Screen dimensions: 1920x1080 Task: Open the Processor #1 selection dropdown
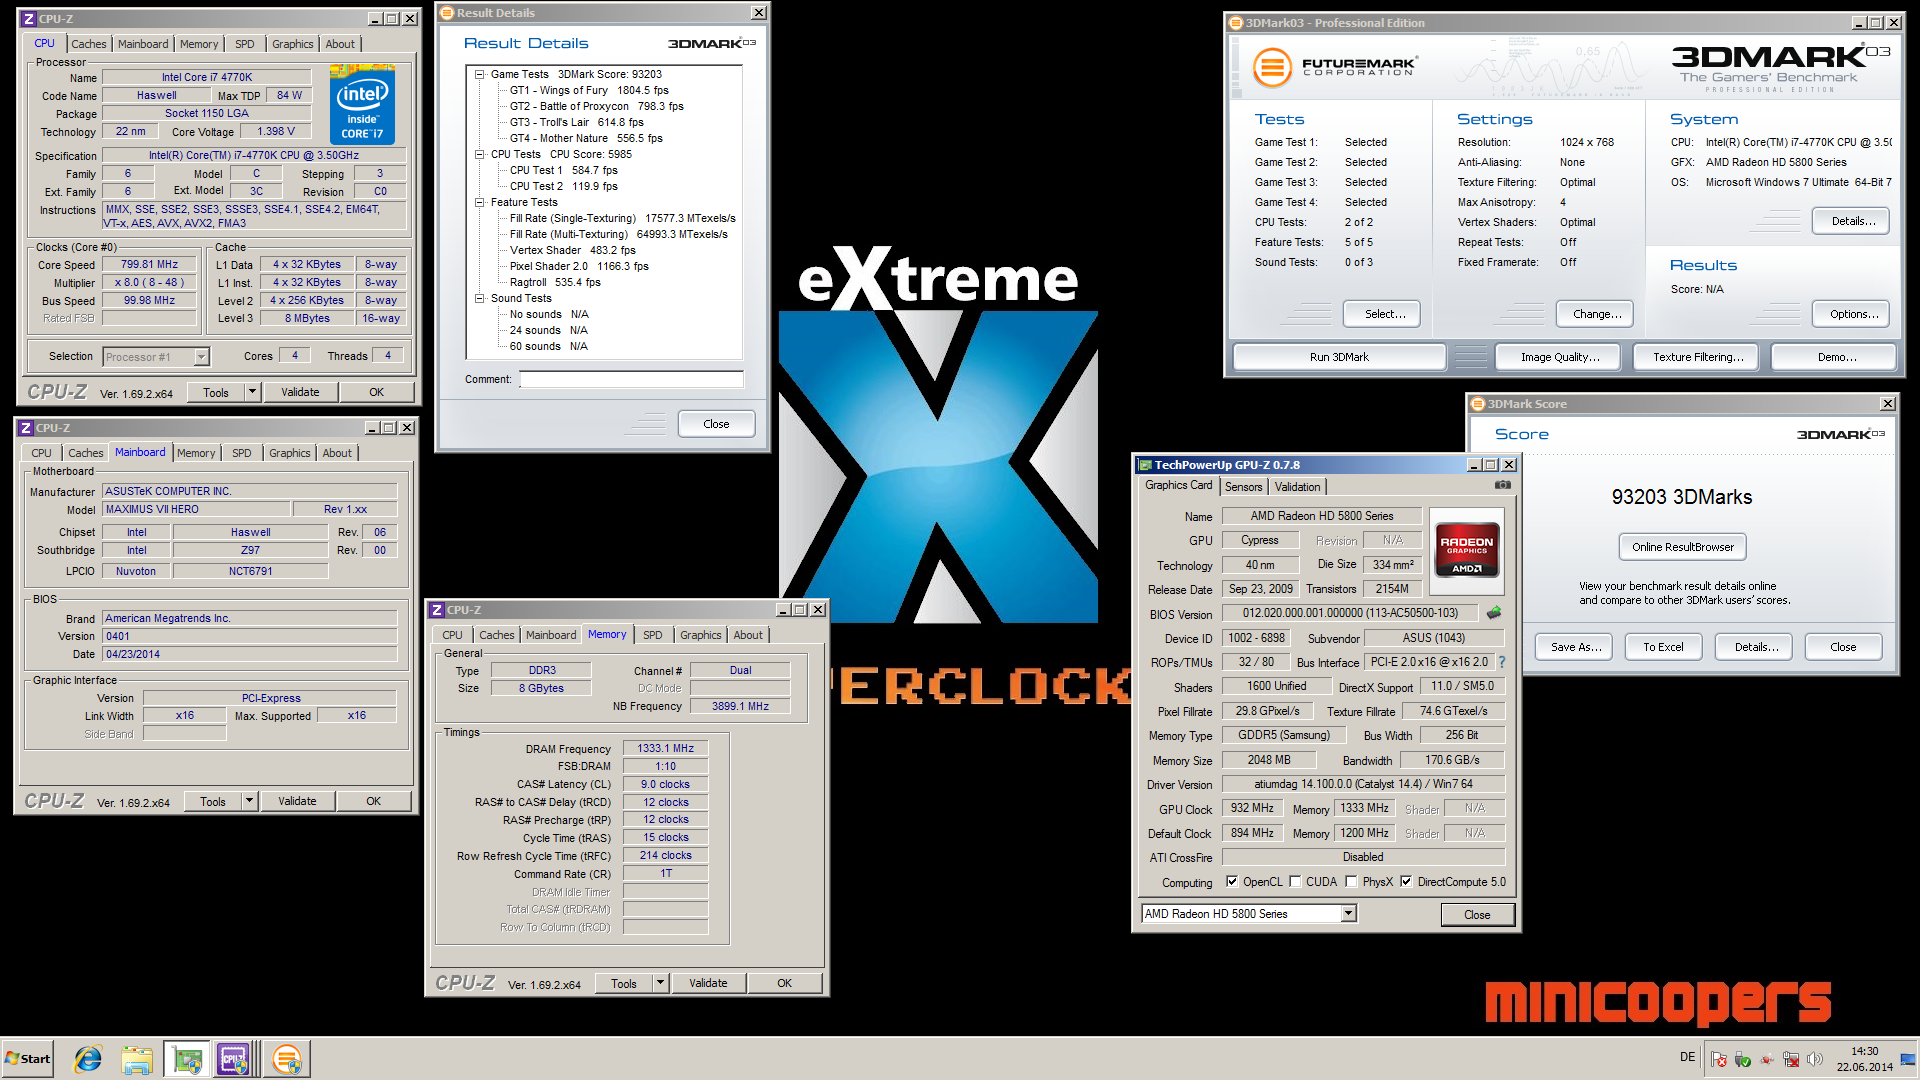(x=201, y=357)
